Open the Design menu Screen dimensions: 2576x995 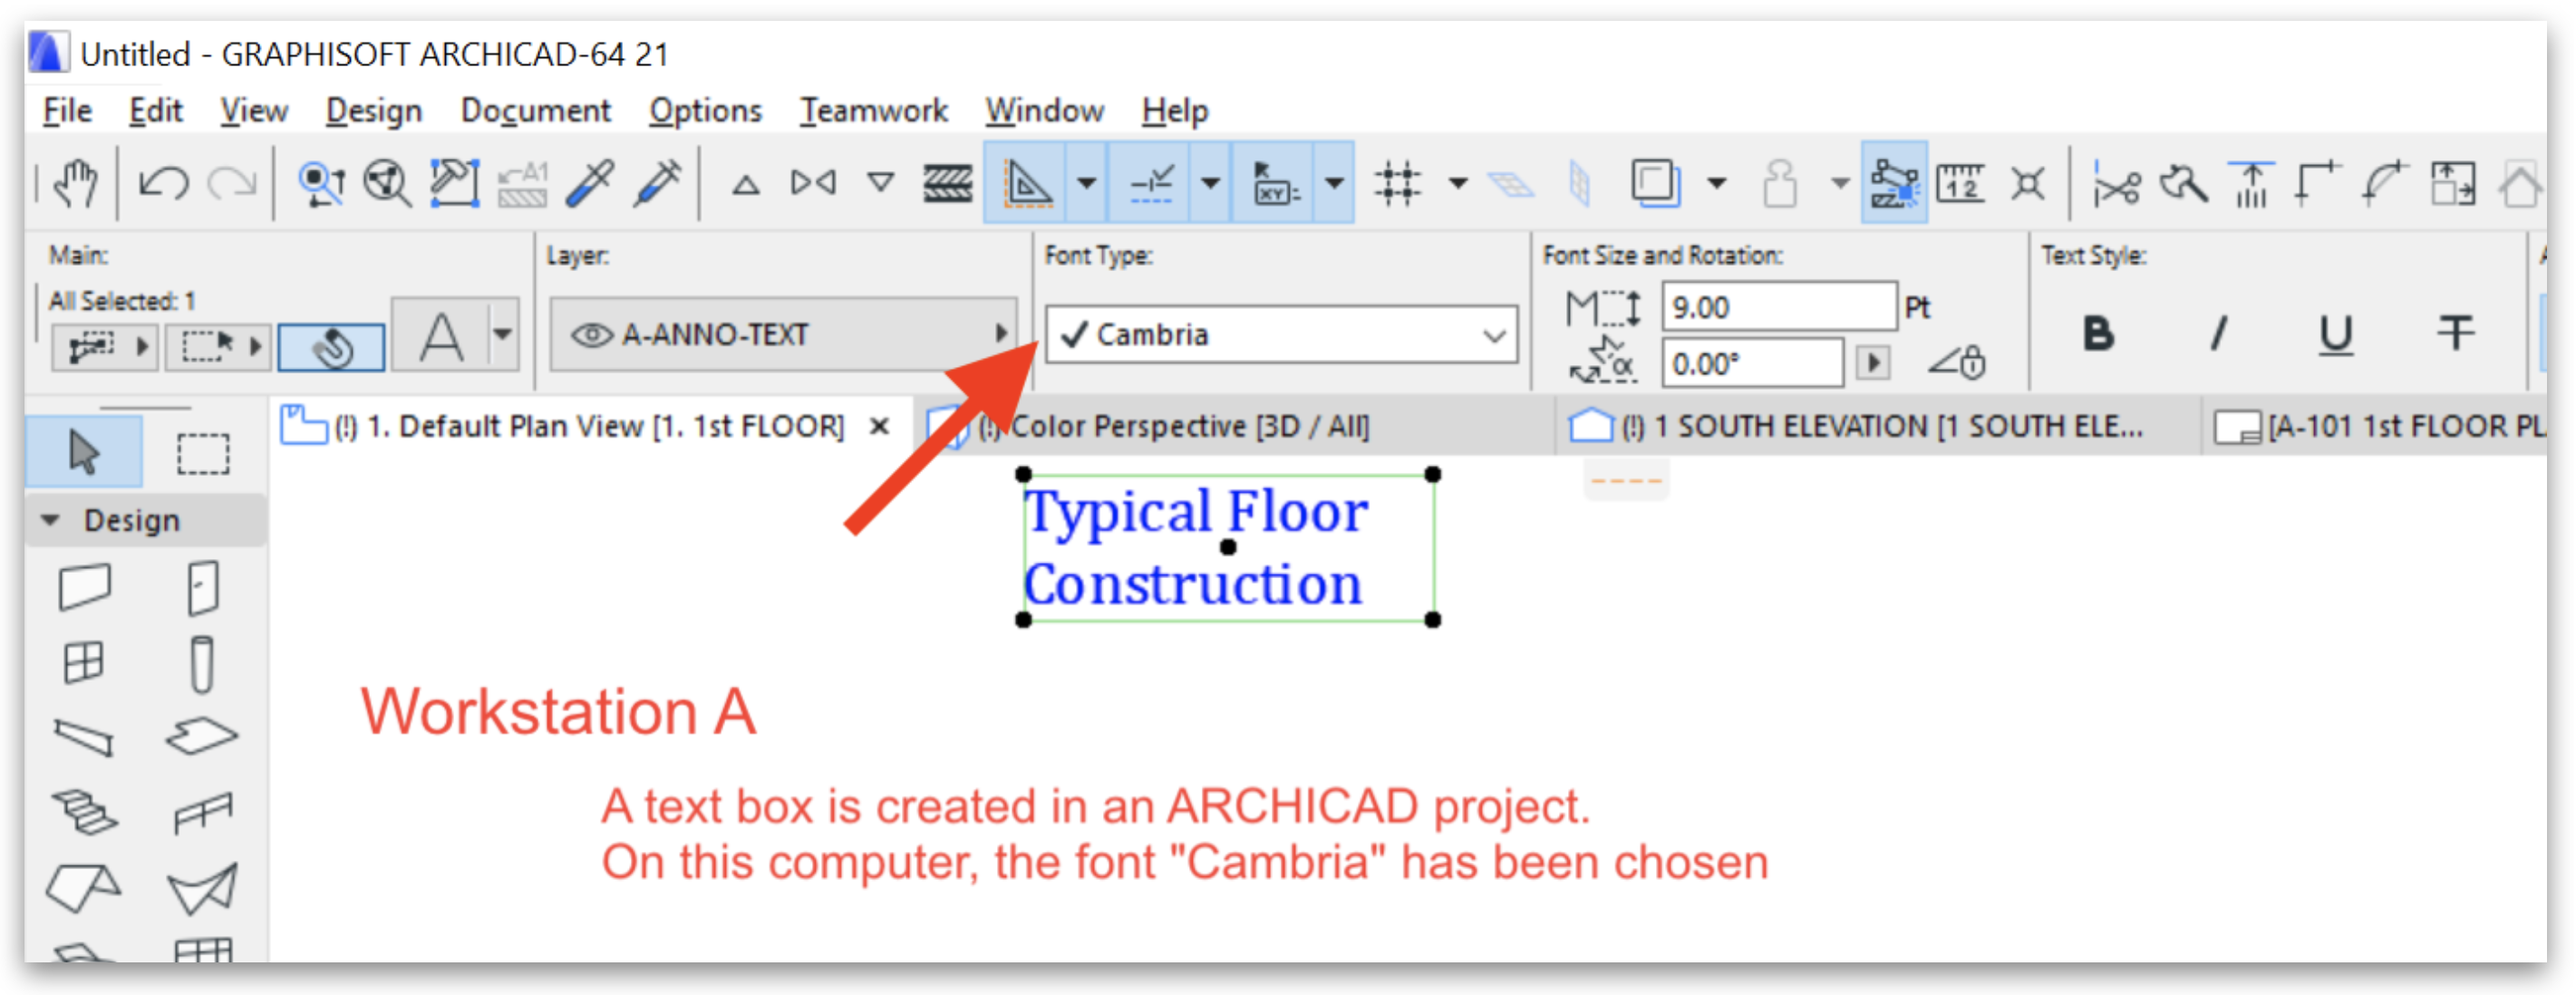click(374, 110)
